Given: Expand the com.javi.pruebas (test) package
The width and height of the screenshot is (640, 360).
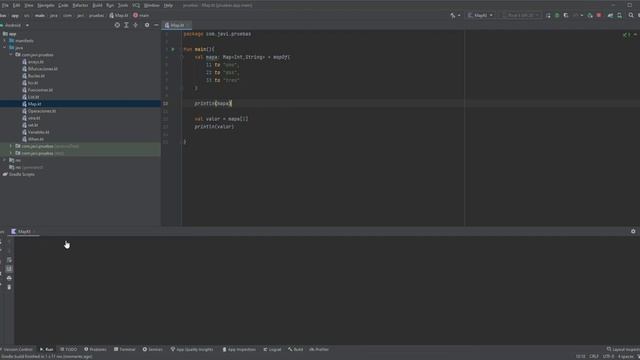Looking at the screenshot, I should (11, 153).
